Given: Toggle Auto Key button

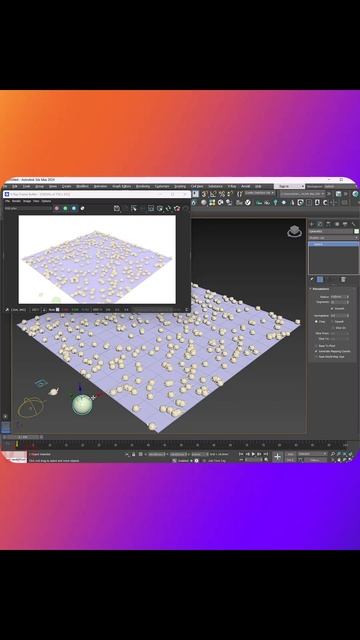Looking at the screenshot, I should (x=290, y=454).
